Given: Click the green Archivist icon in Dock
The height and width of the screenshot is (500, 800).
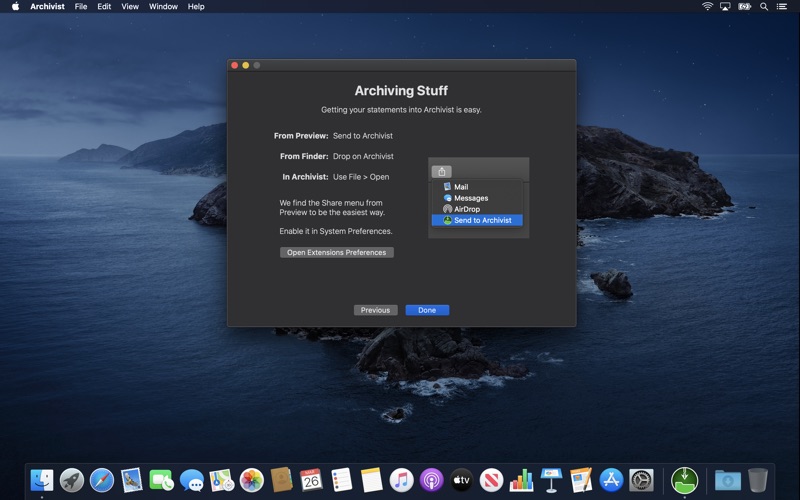Looking at the screenshot, I should pos(684,480).
